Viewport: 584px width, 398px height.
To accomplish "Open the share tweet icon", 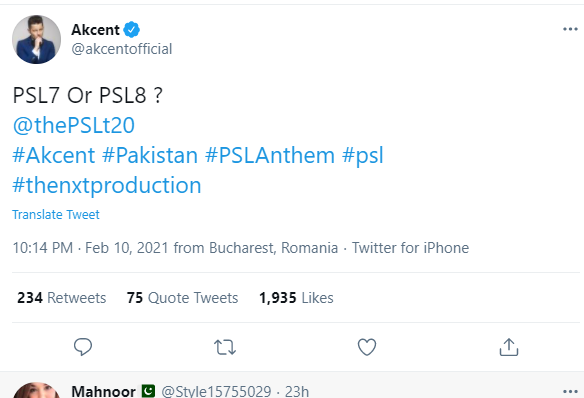I will [x=509, y=347].
